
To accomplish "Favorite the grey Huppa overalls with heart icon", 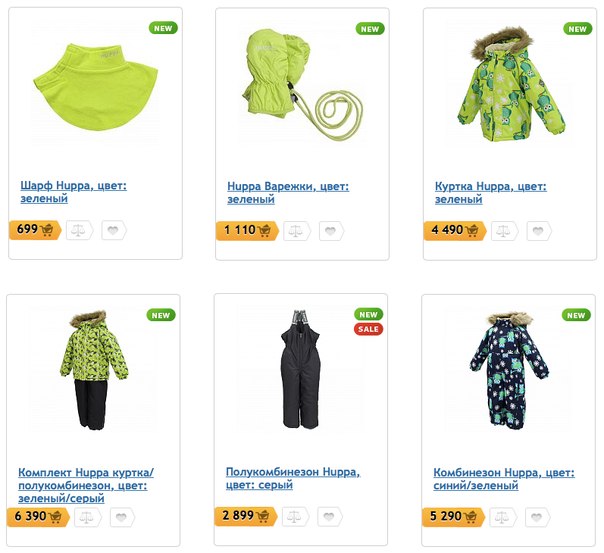I will point(330,516).
